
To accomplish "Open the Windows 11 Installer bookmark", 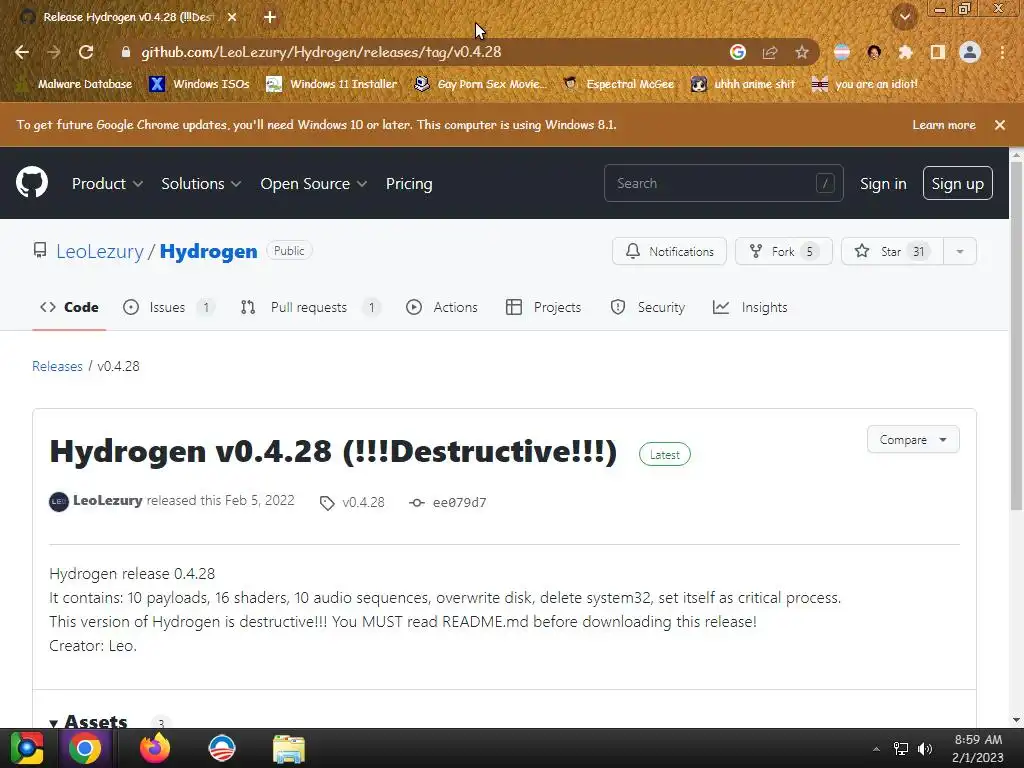I will pos(332,84).
